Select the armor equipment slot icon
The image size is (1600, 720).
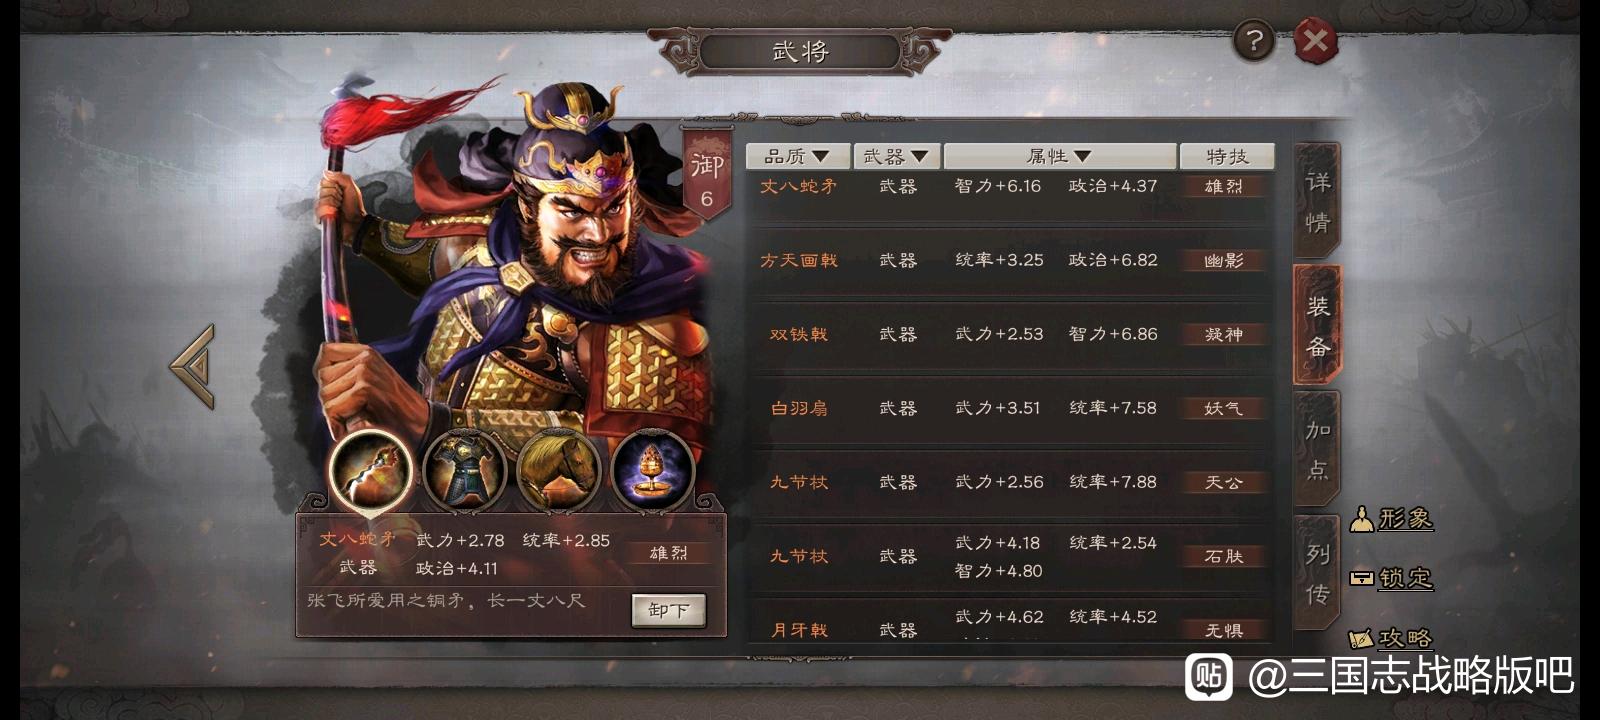(464, 471)
